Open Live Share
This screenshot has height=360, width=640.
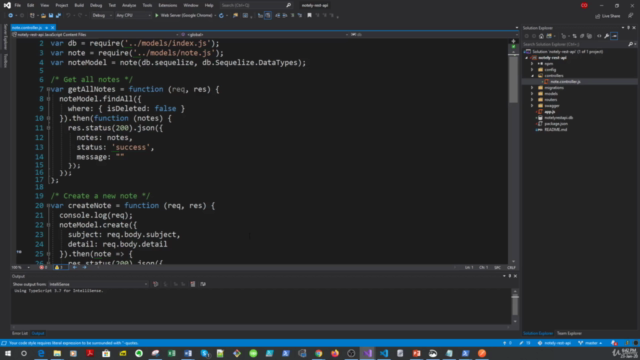click(x=608, y=16)
